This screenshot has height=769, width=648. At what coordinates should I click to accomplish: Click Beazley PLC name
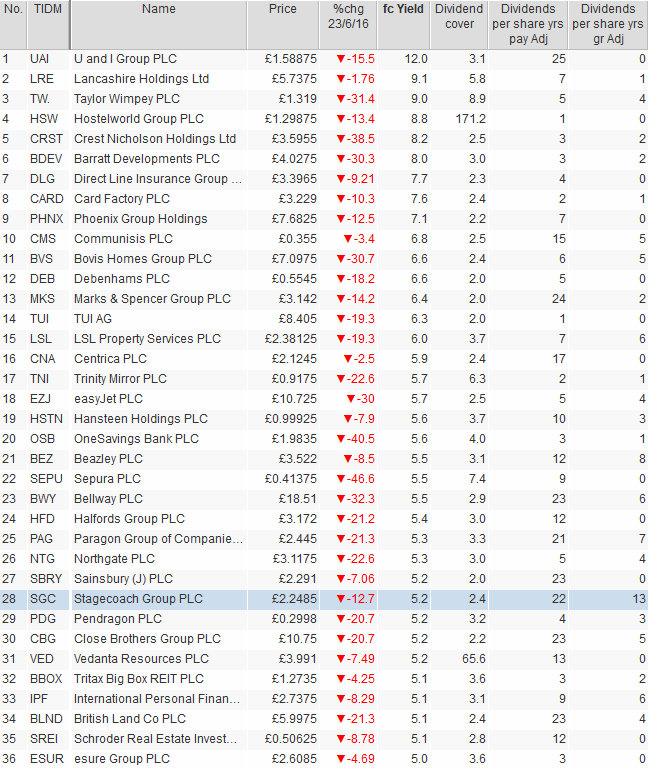[x=108, y=459]
